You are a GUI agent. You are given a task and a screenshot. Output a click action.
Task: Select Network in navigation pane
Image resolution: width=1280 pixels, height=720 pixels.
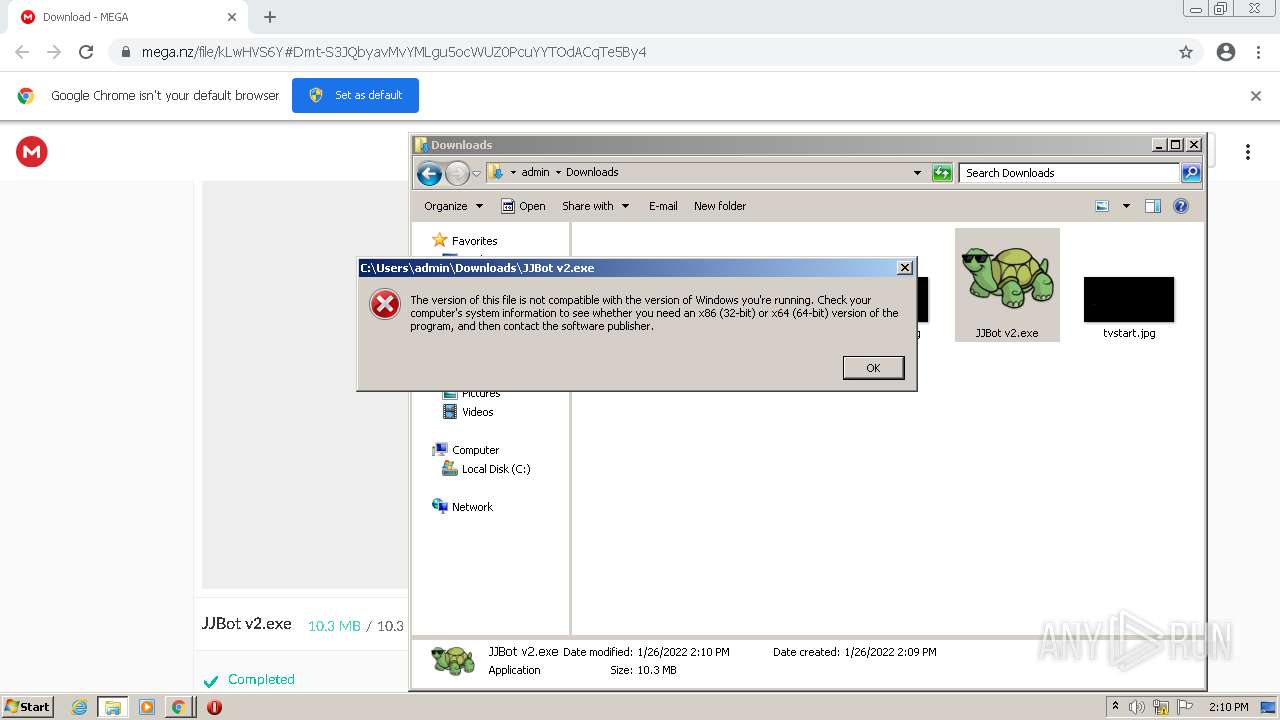tap(472, 507)
